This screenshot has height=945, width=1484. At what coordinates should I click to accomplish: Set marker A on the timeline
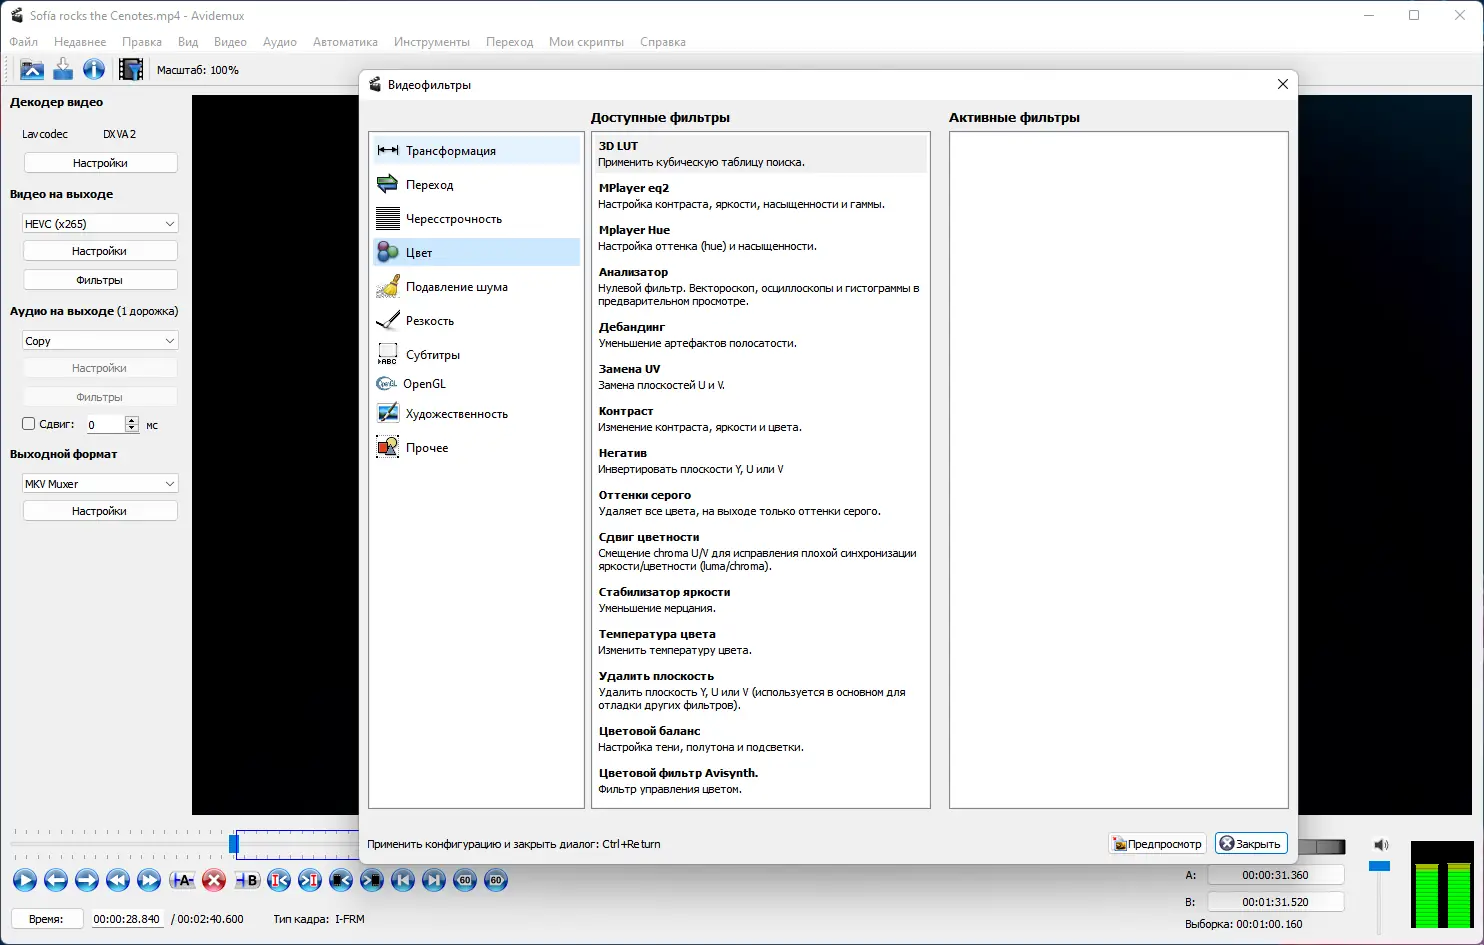[181, 881]
